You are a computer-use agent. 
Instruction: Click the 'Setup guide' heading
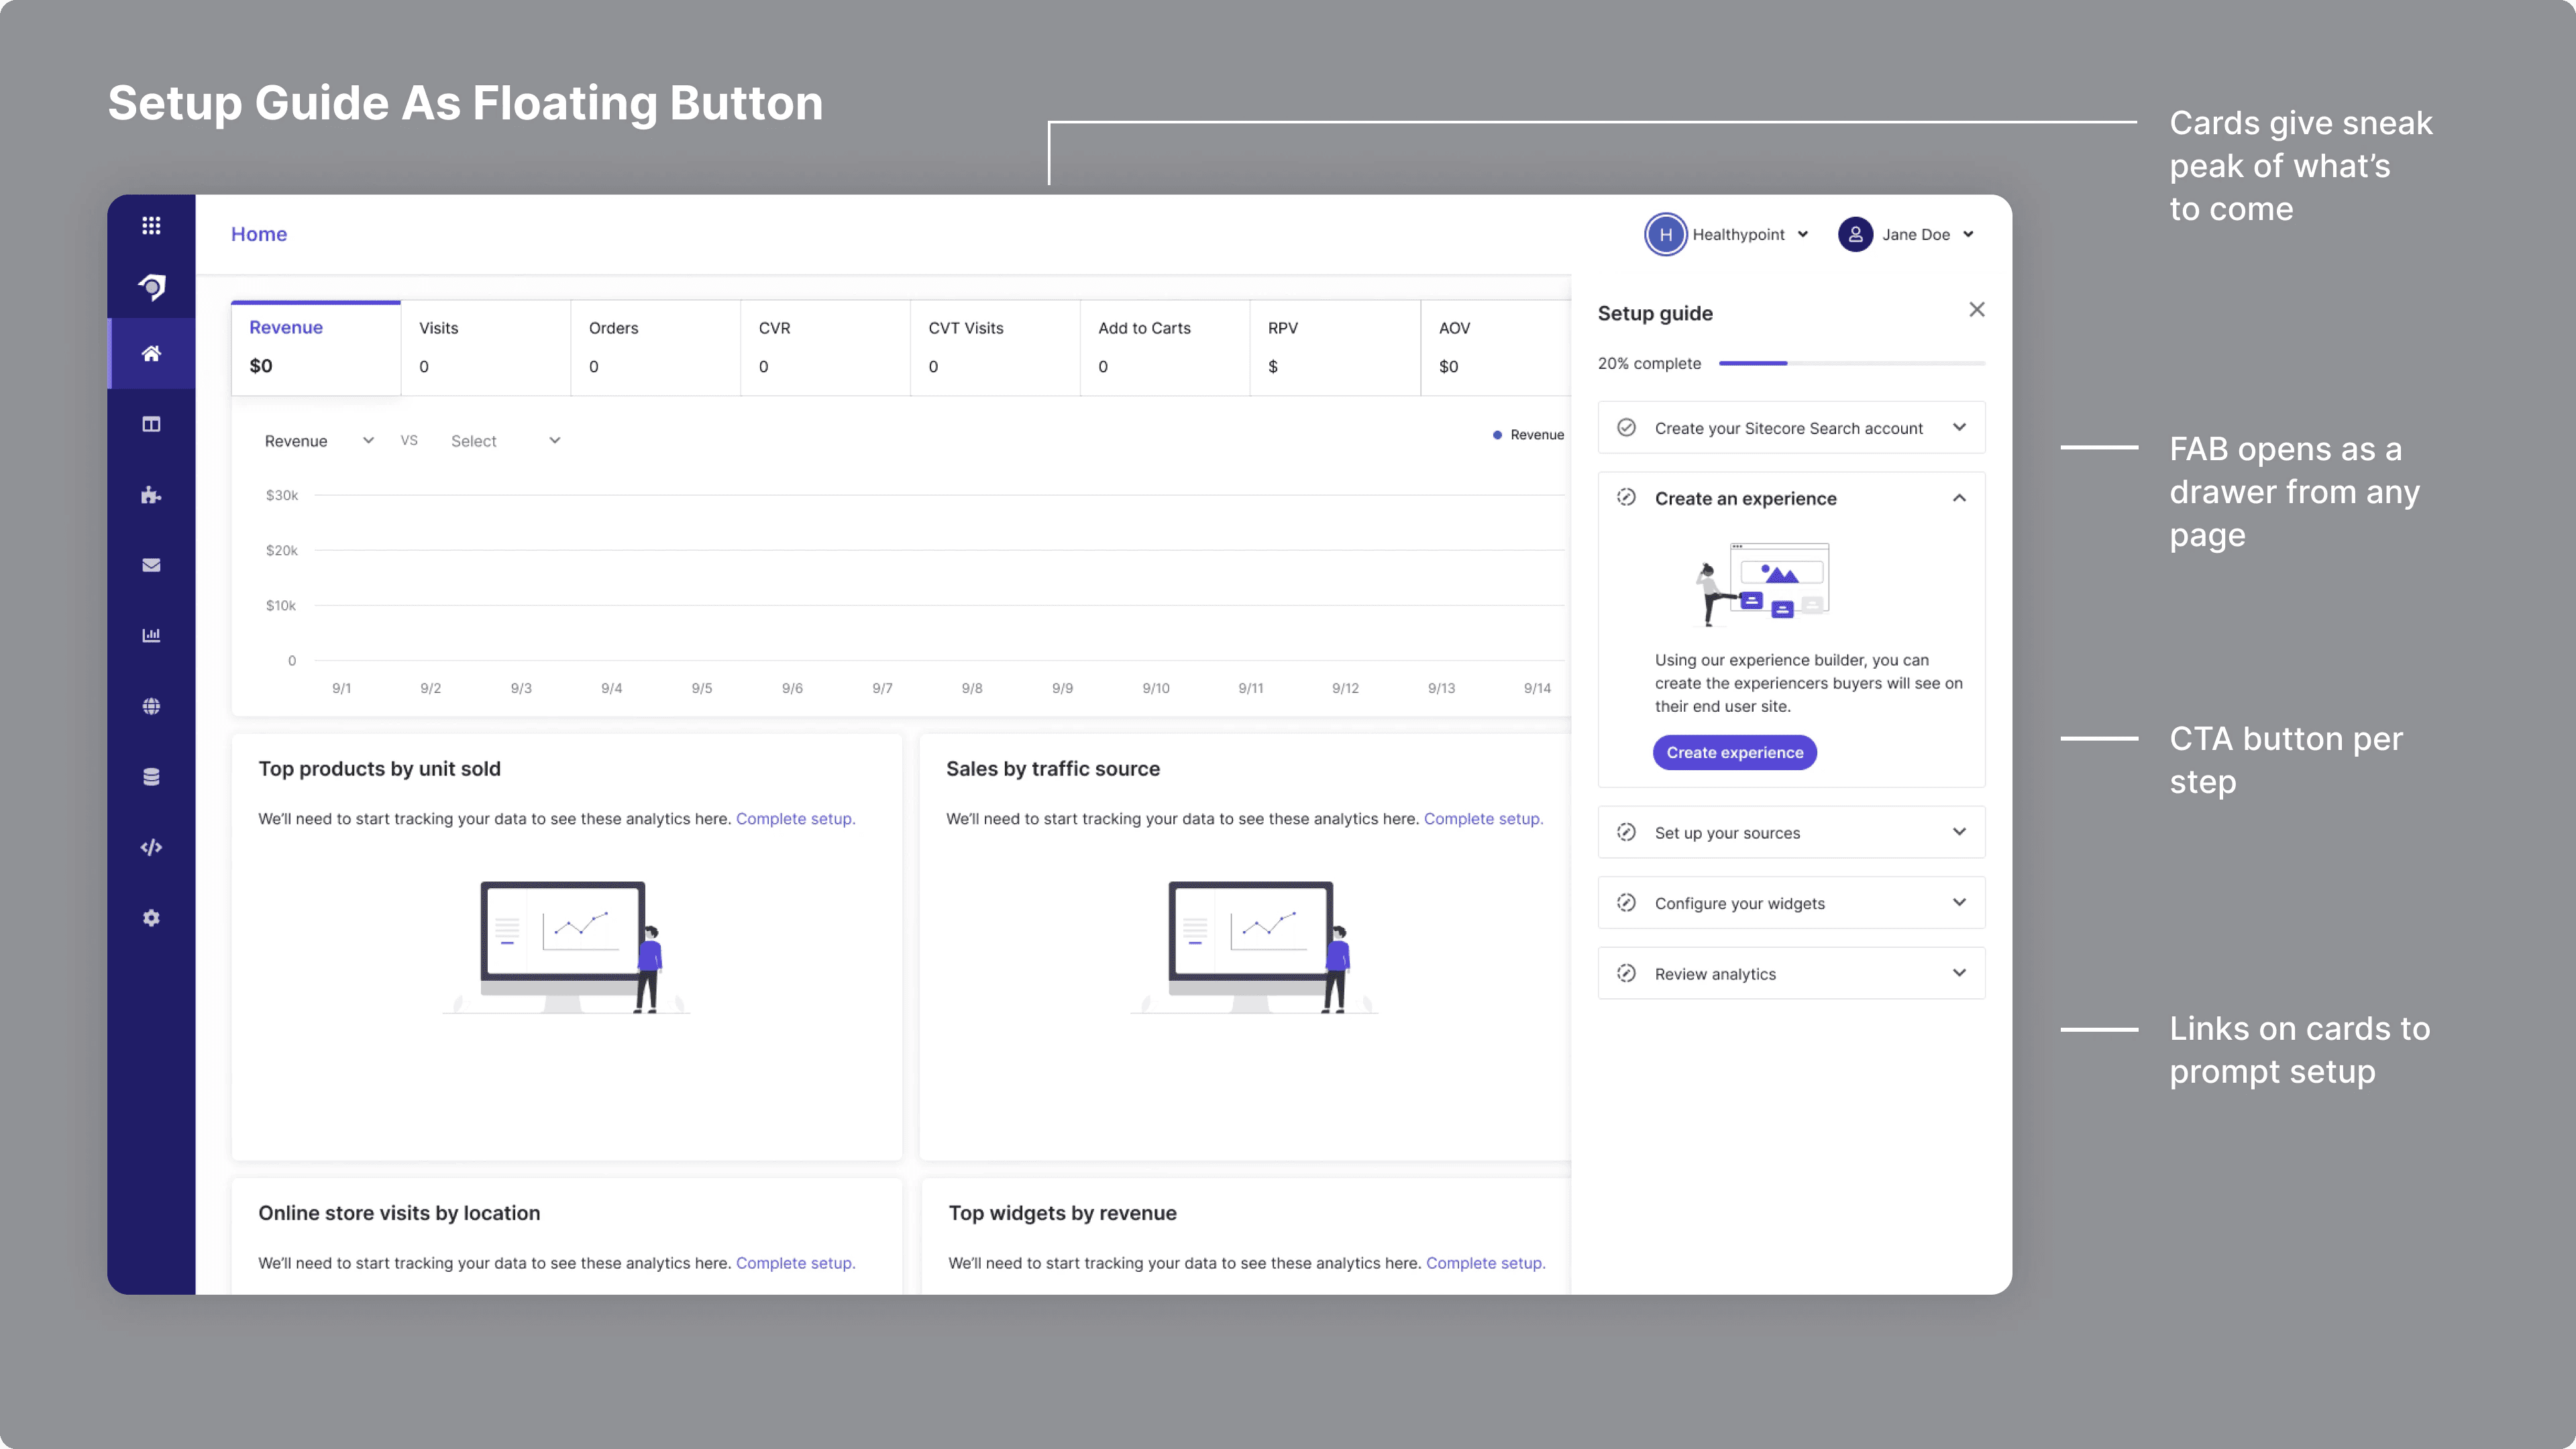pos(1655,313)
